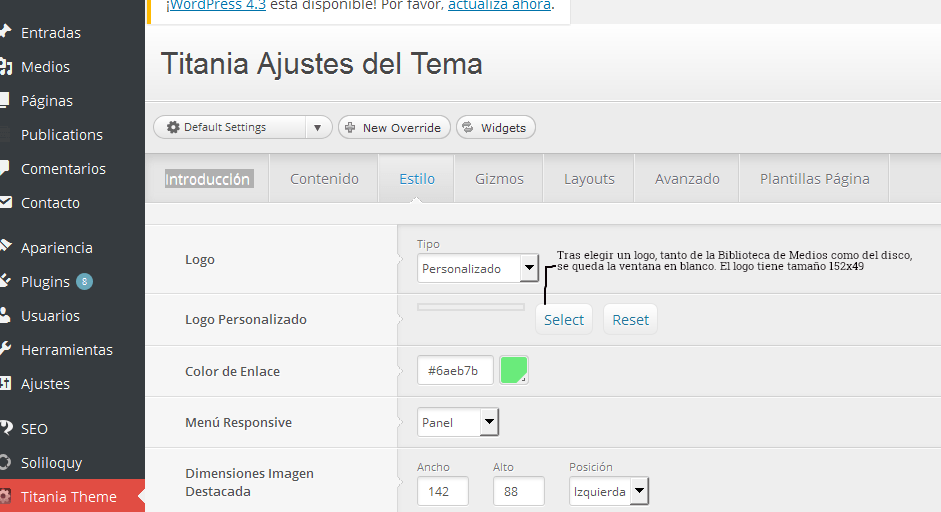Expand the Default Settings dropdown arrow
Viewport: 941px width, 512px height.
tap(317, 127)
